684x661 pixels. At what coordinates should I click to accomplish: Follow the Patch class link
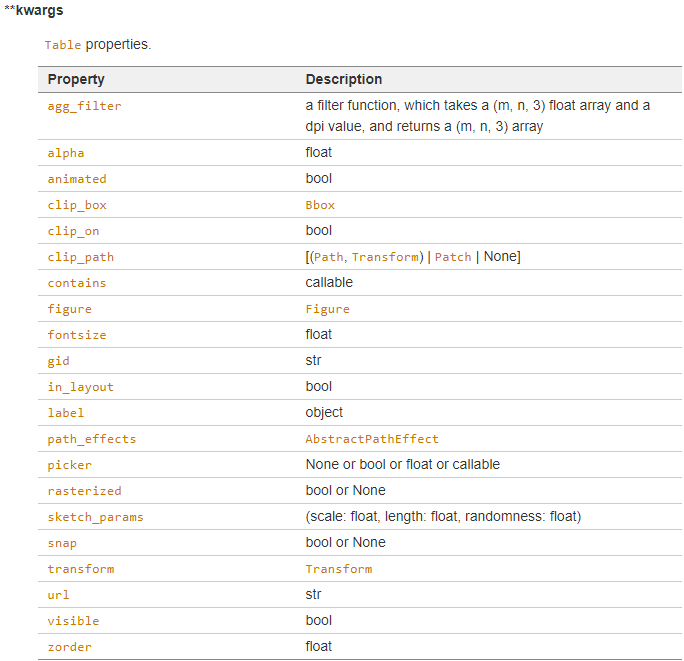click(453, 257)
